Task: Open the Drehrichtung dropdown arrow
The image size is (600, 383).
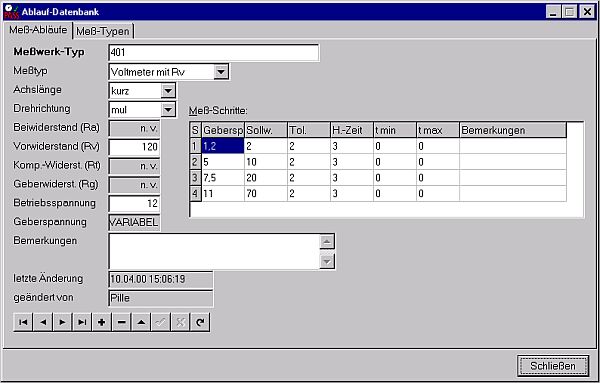Action: 168,110
